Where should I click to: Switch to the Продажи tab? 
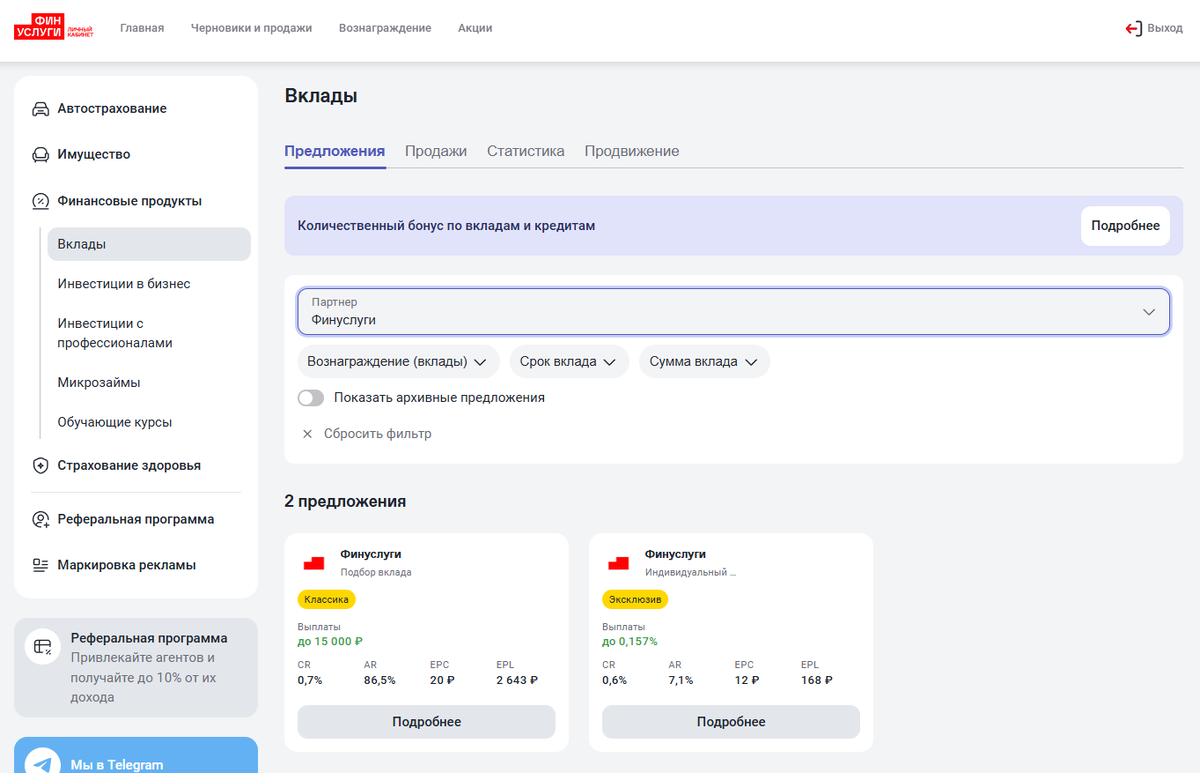pyautogui.click(x=436, y=151)
